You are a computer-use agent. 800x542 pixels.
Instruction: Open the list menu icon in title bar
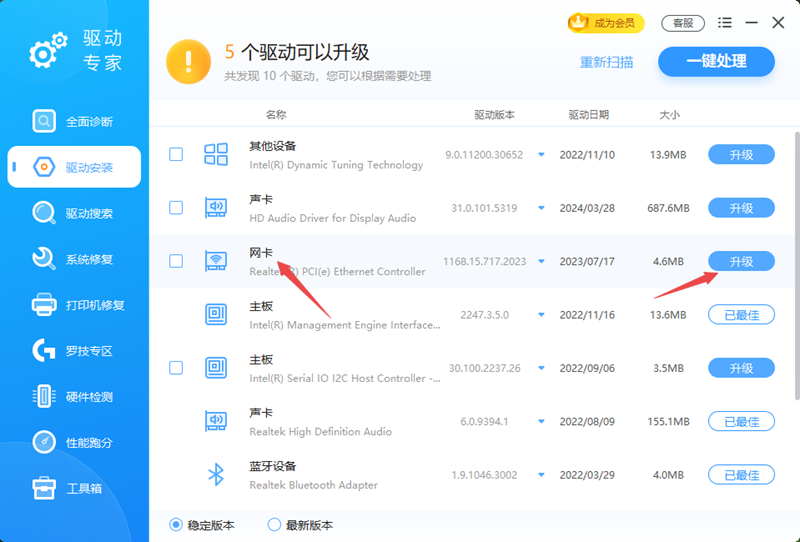tap(724, 22)
